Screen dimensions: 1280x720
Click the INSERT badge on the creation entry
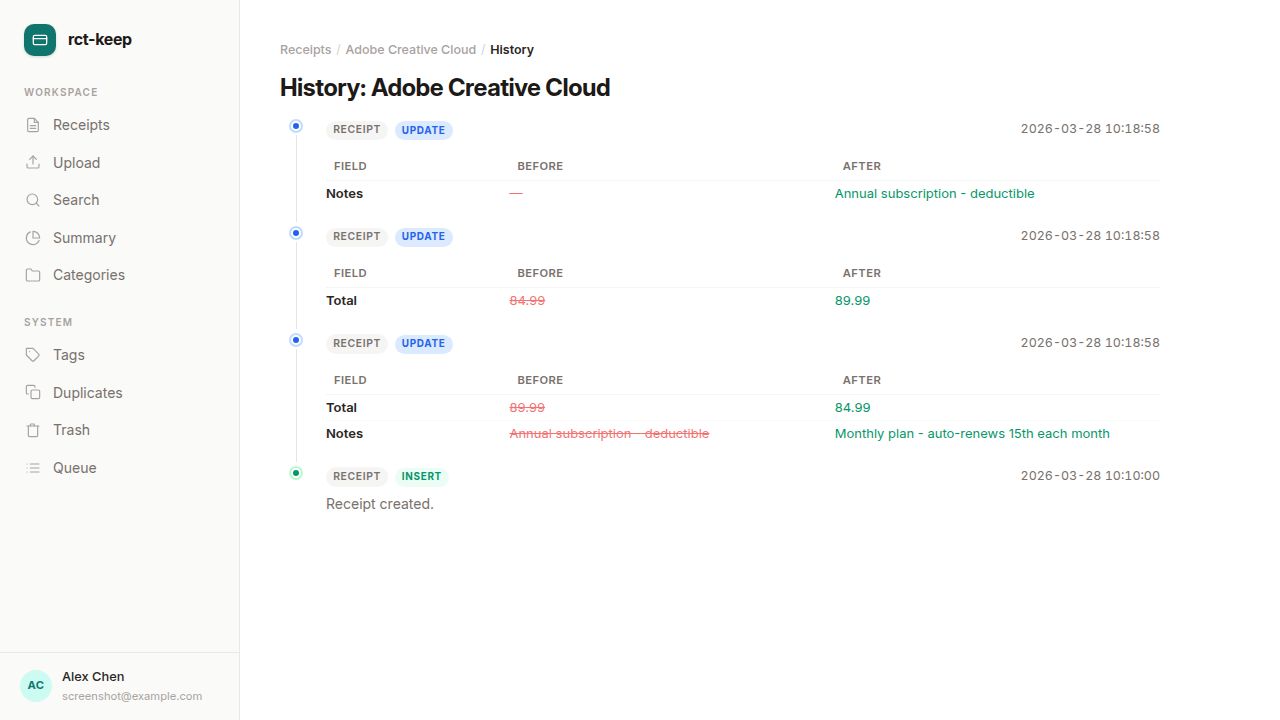(421, 476)
